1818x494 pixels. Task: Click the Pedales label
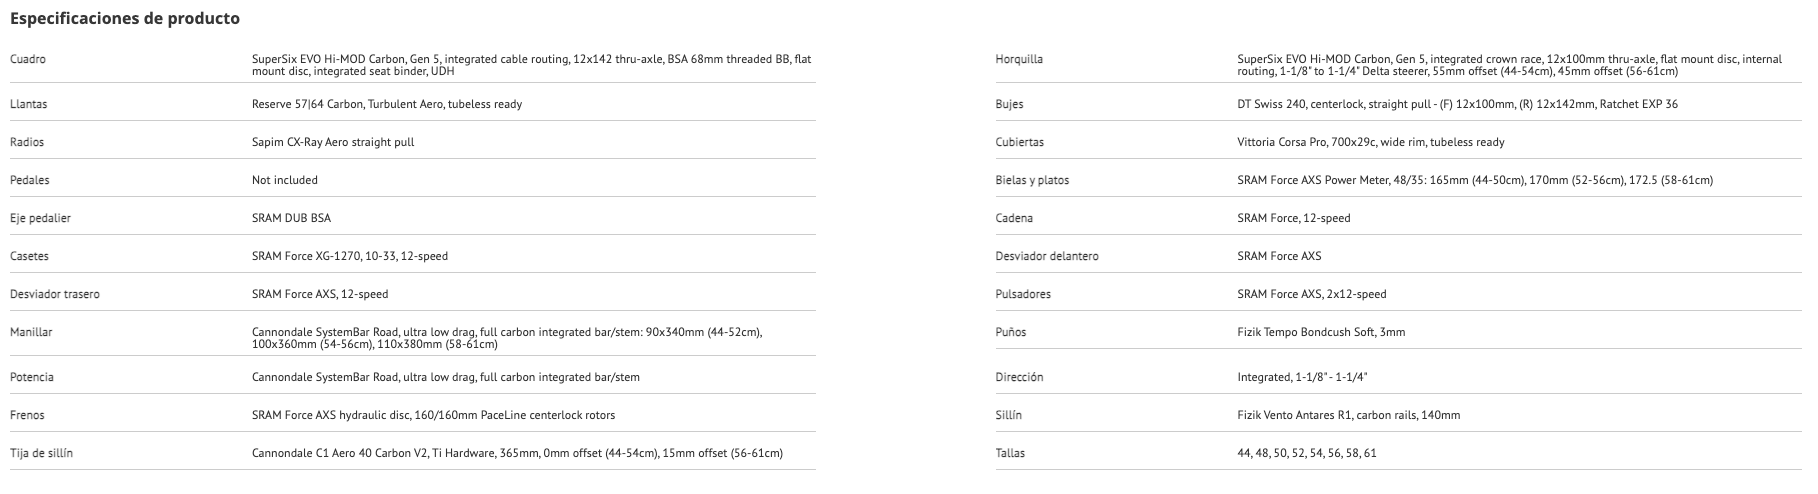[29, 180]
